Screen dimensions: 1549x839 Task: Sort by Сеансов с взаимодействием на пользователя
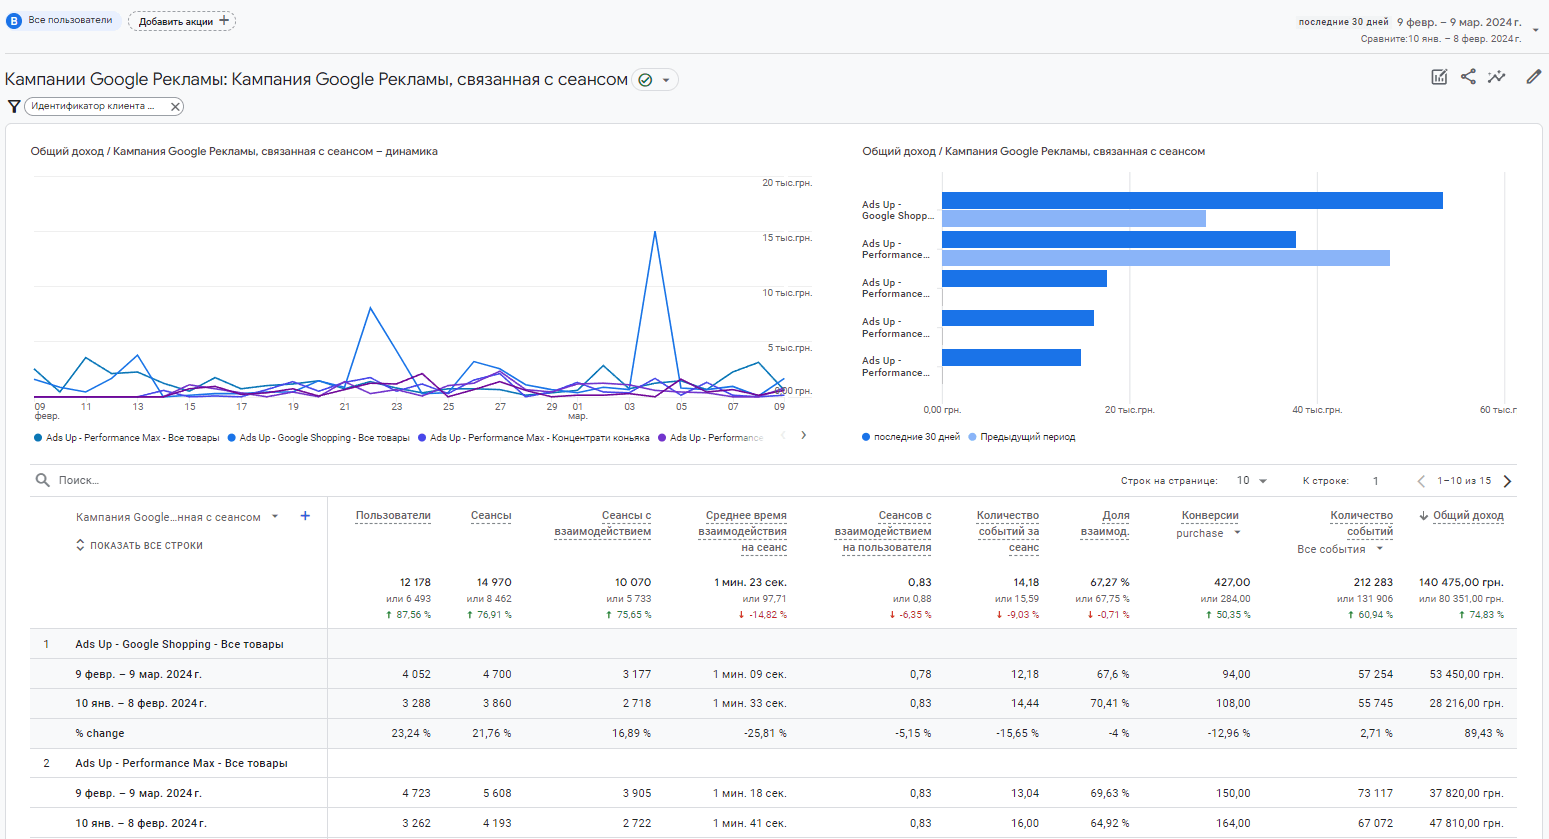(883, 531)
